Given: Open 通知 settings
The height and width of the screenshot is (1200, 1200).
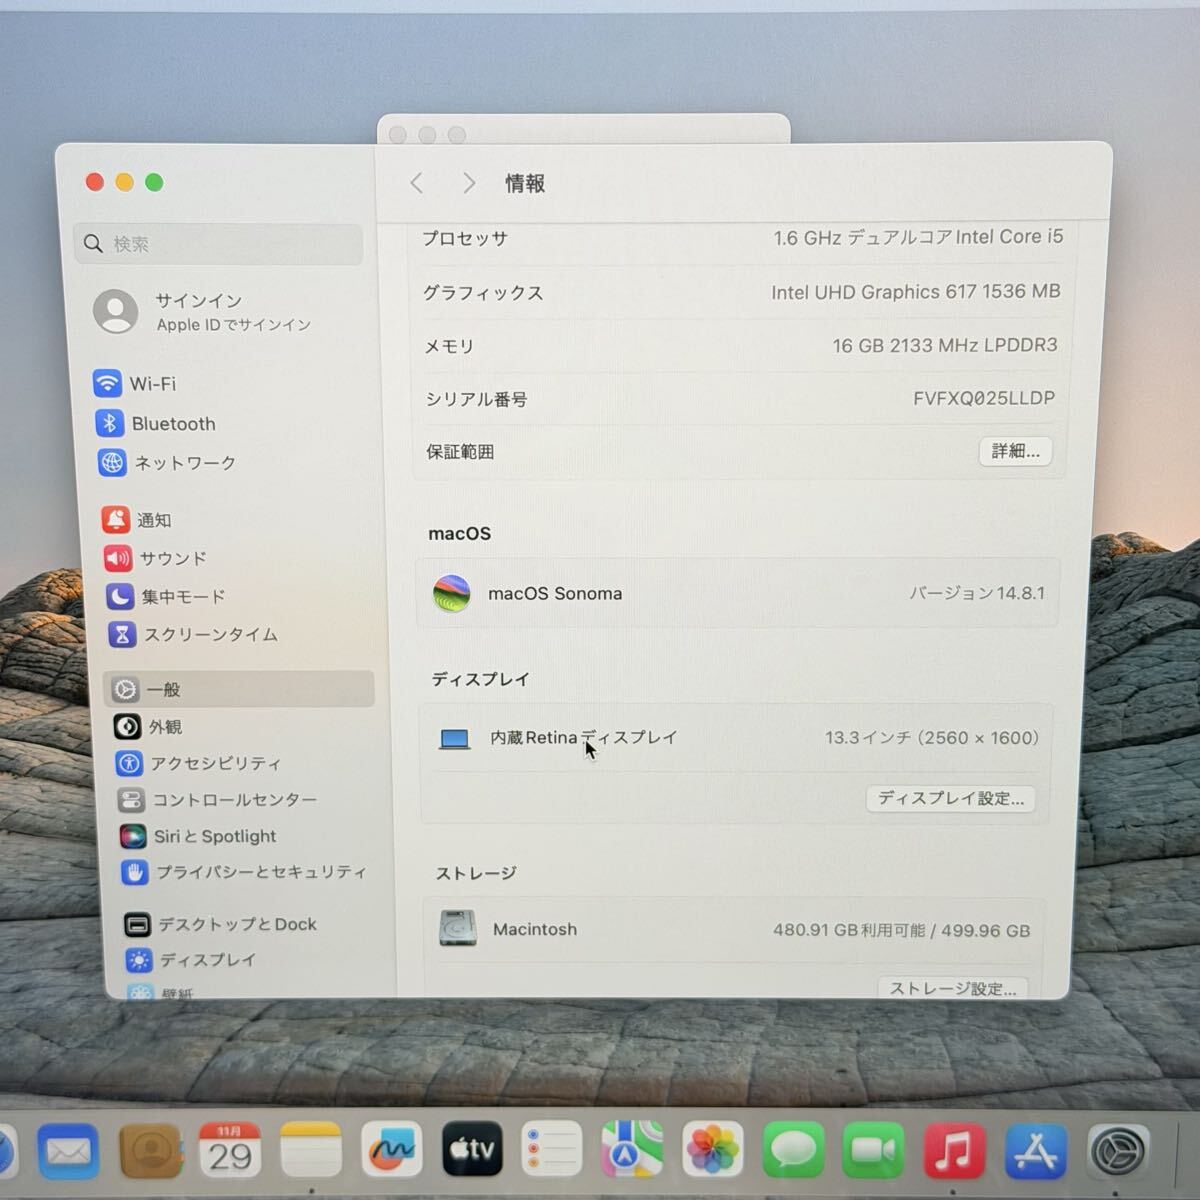Looking at the screenshot, I should [x=137, y=520].
